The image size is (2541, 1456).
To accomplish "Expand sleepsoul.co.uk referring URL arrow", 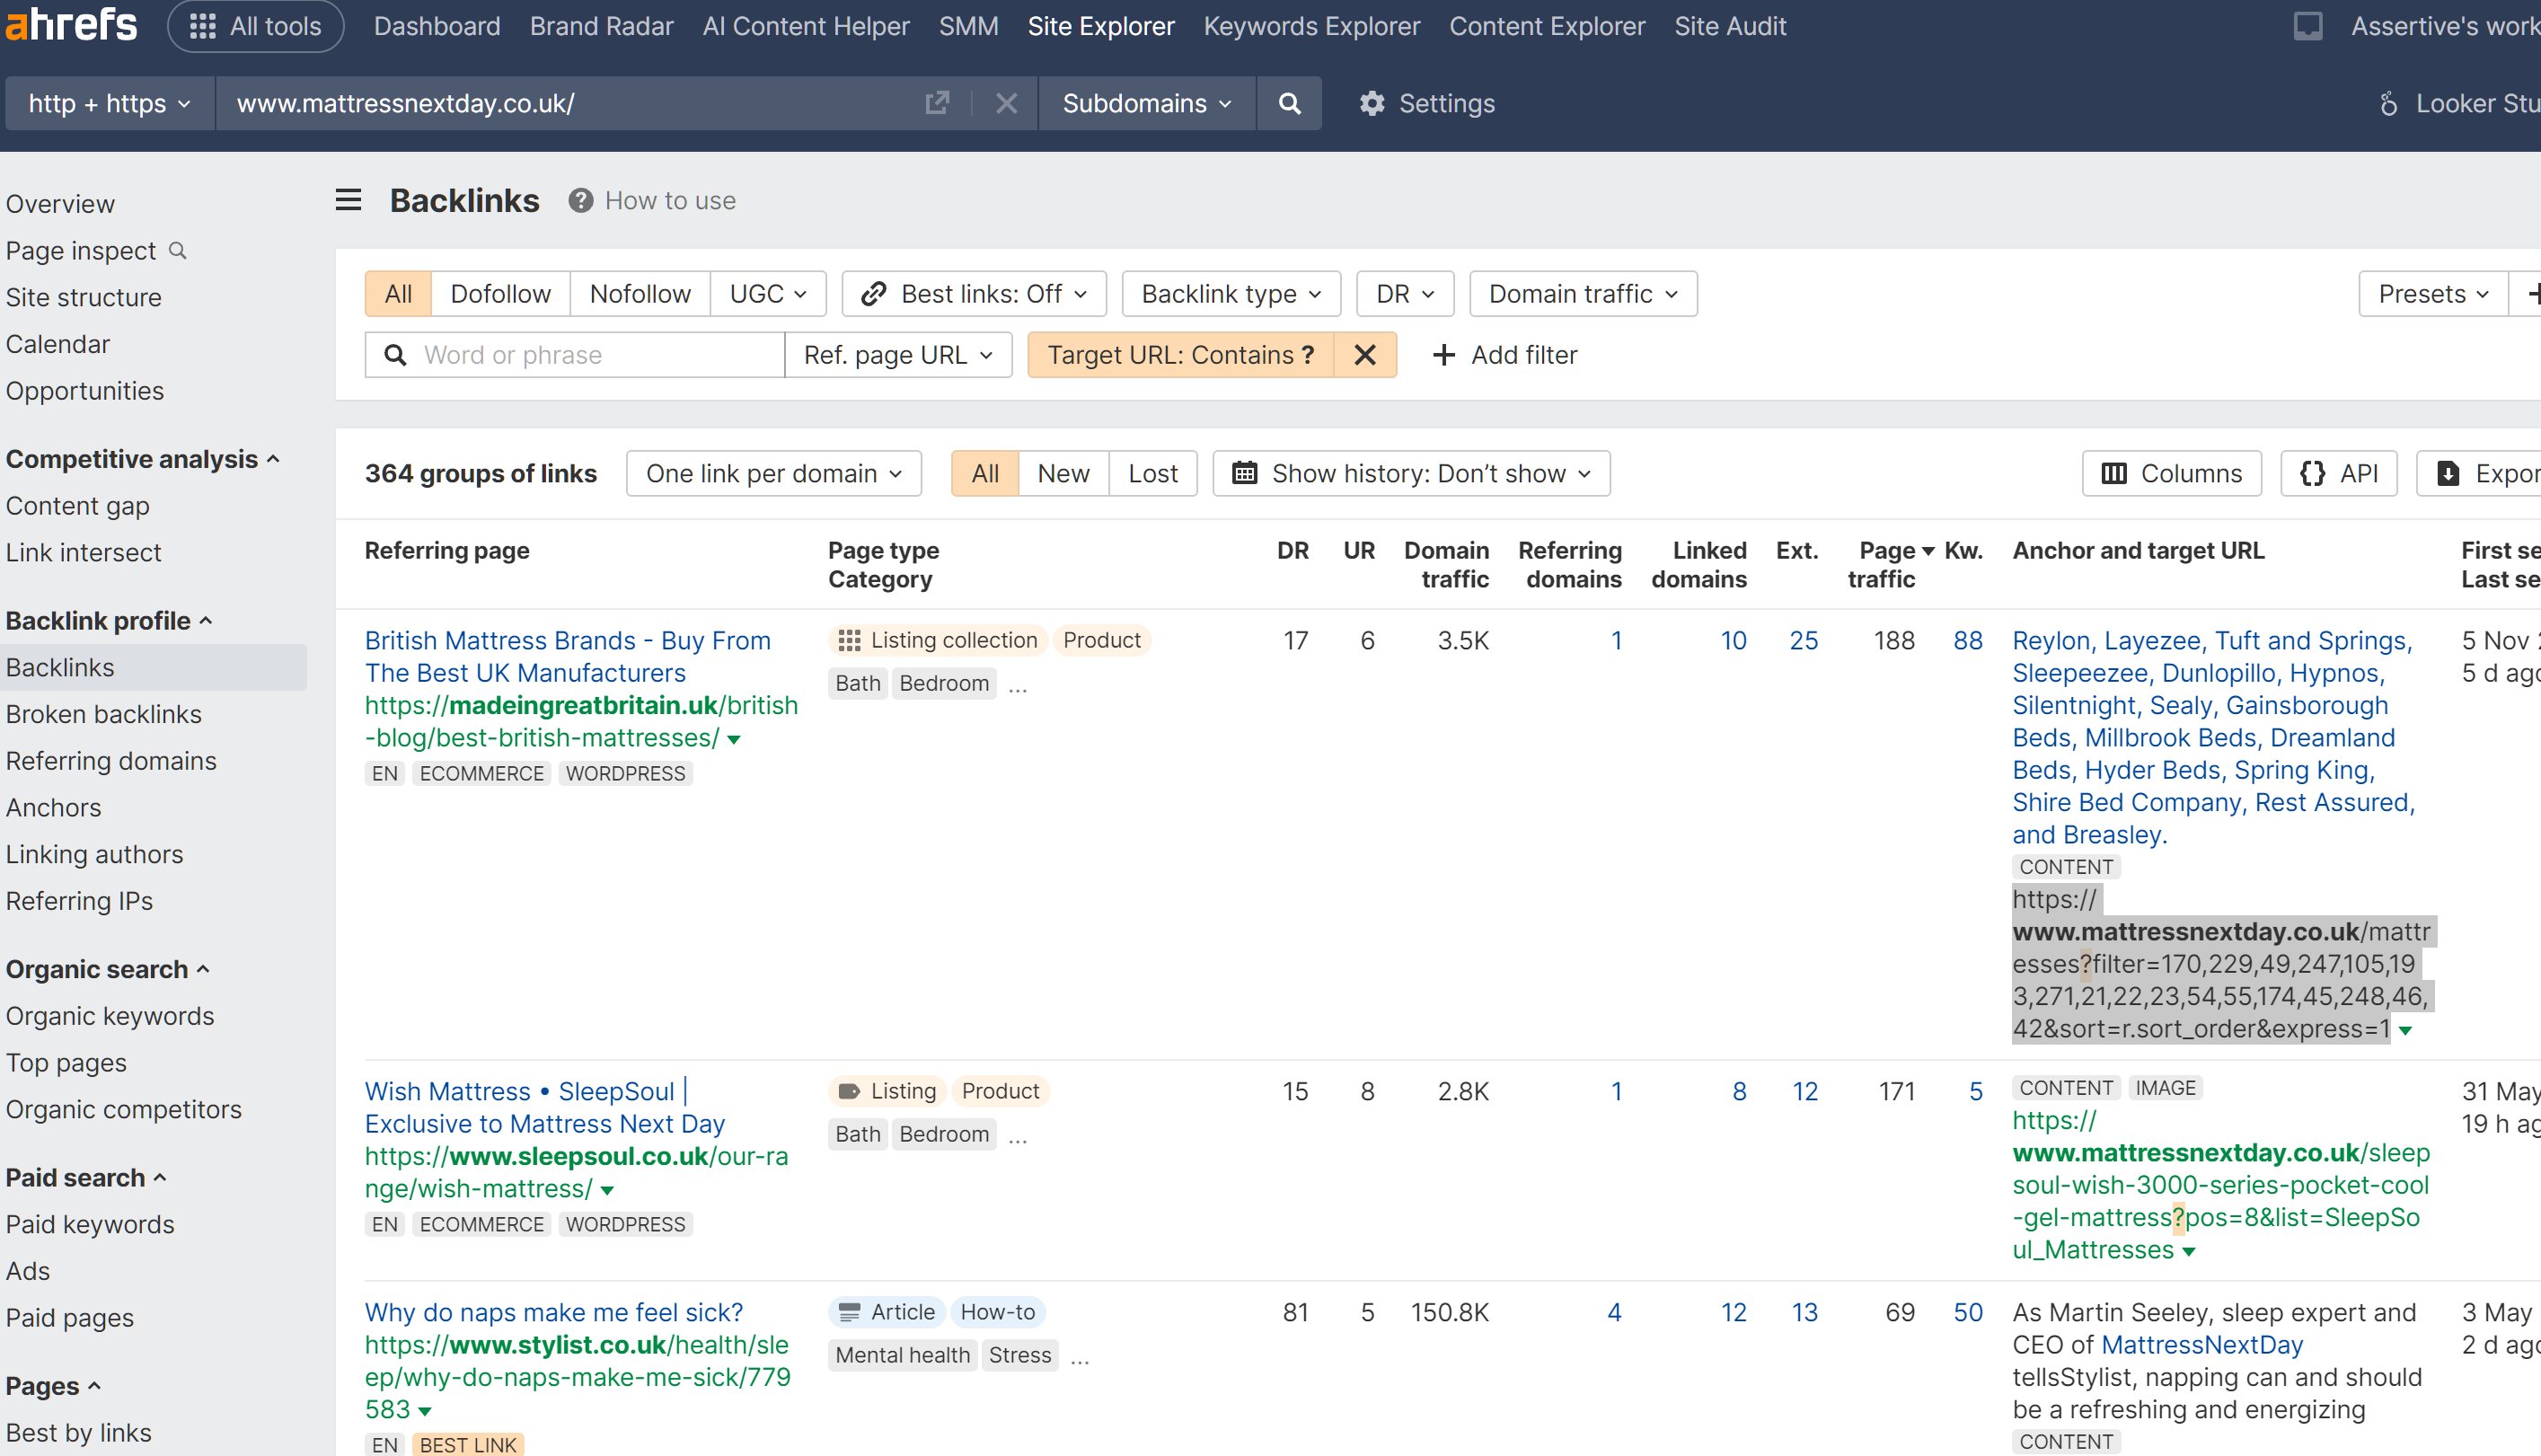I will (x=607, y=1191).
